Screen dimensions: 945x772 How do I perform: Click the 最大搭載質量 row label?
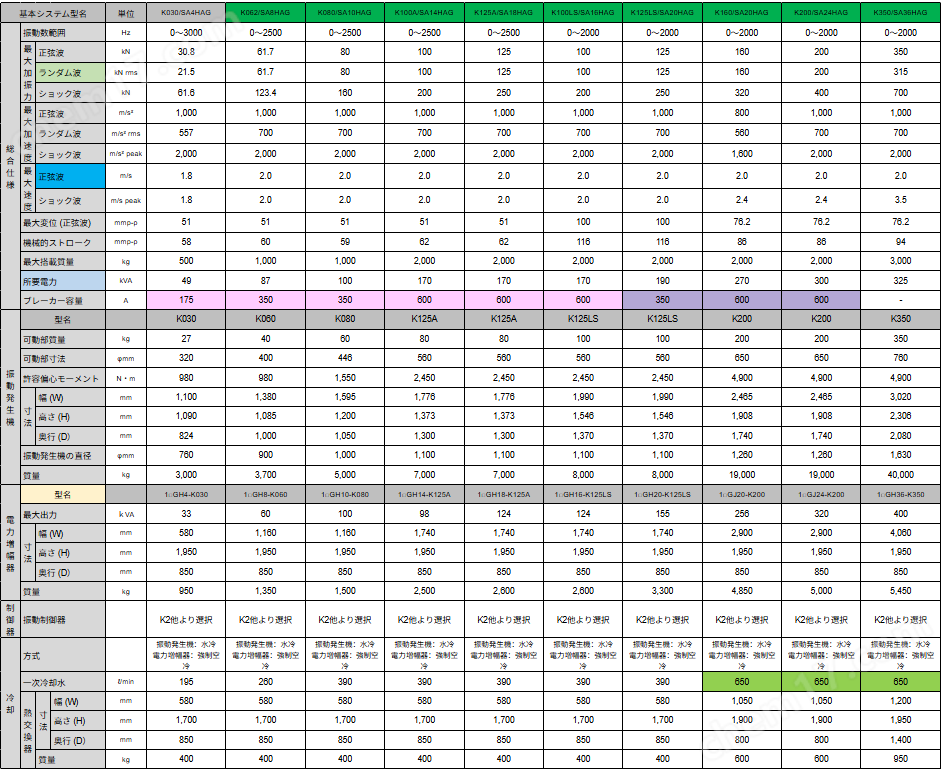coord(63,262)
